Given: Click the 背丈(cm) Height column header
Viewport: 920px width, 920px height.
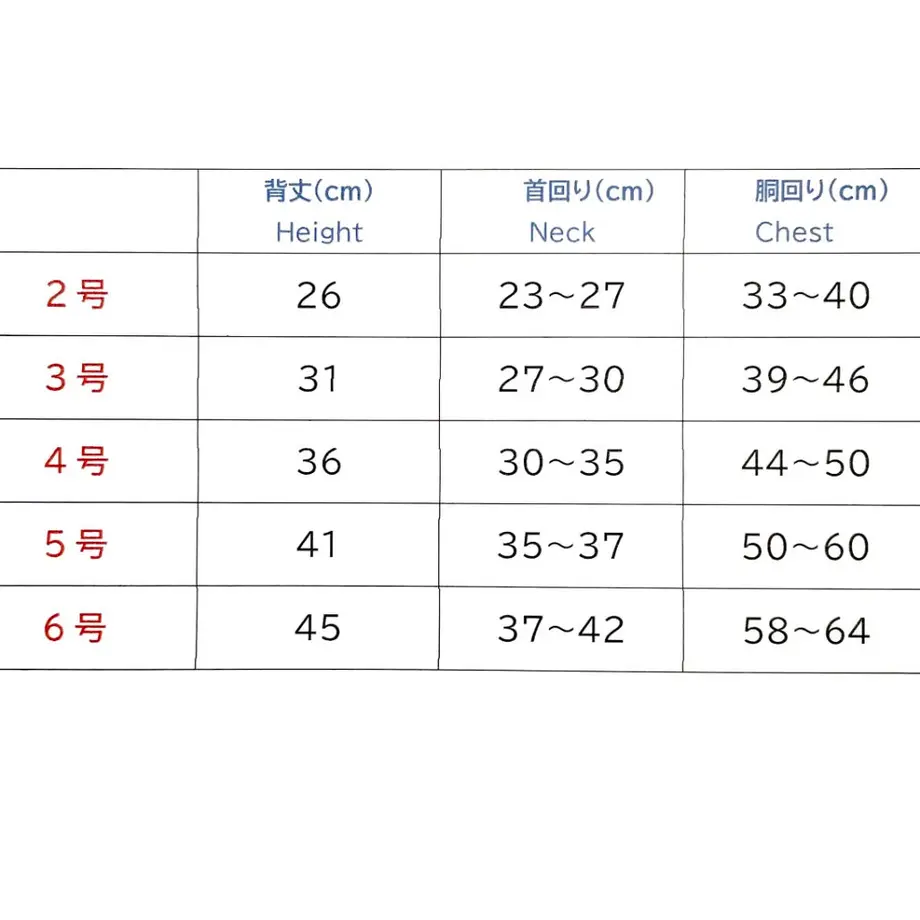Looking at the screenshot, I should tap(319, 211).
